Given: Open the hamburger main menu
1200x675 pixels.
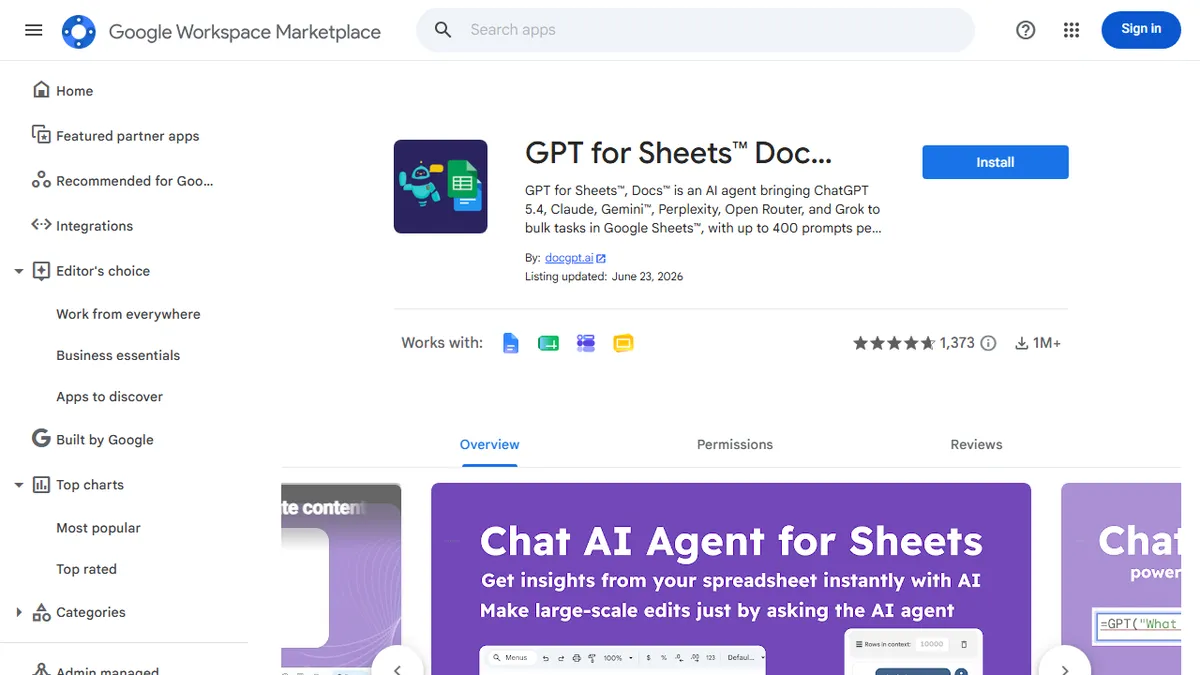Looking at the screenshot, I should 34,30.
